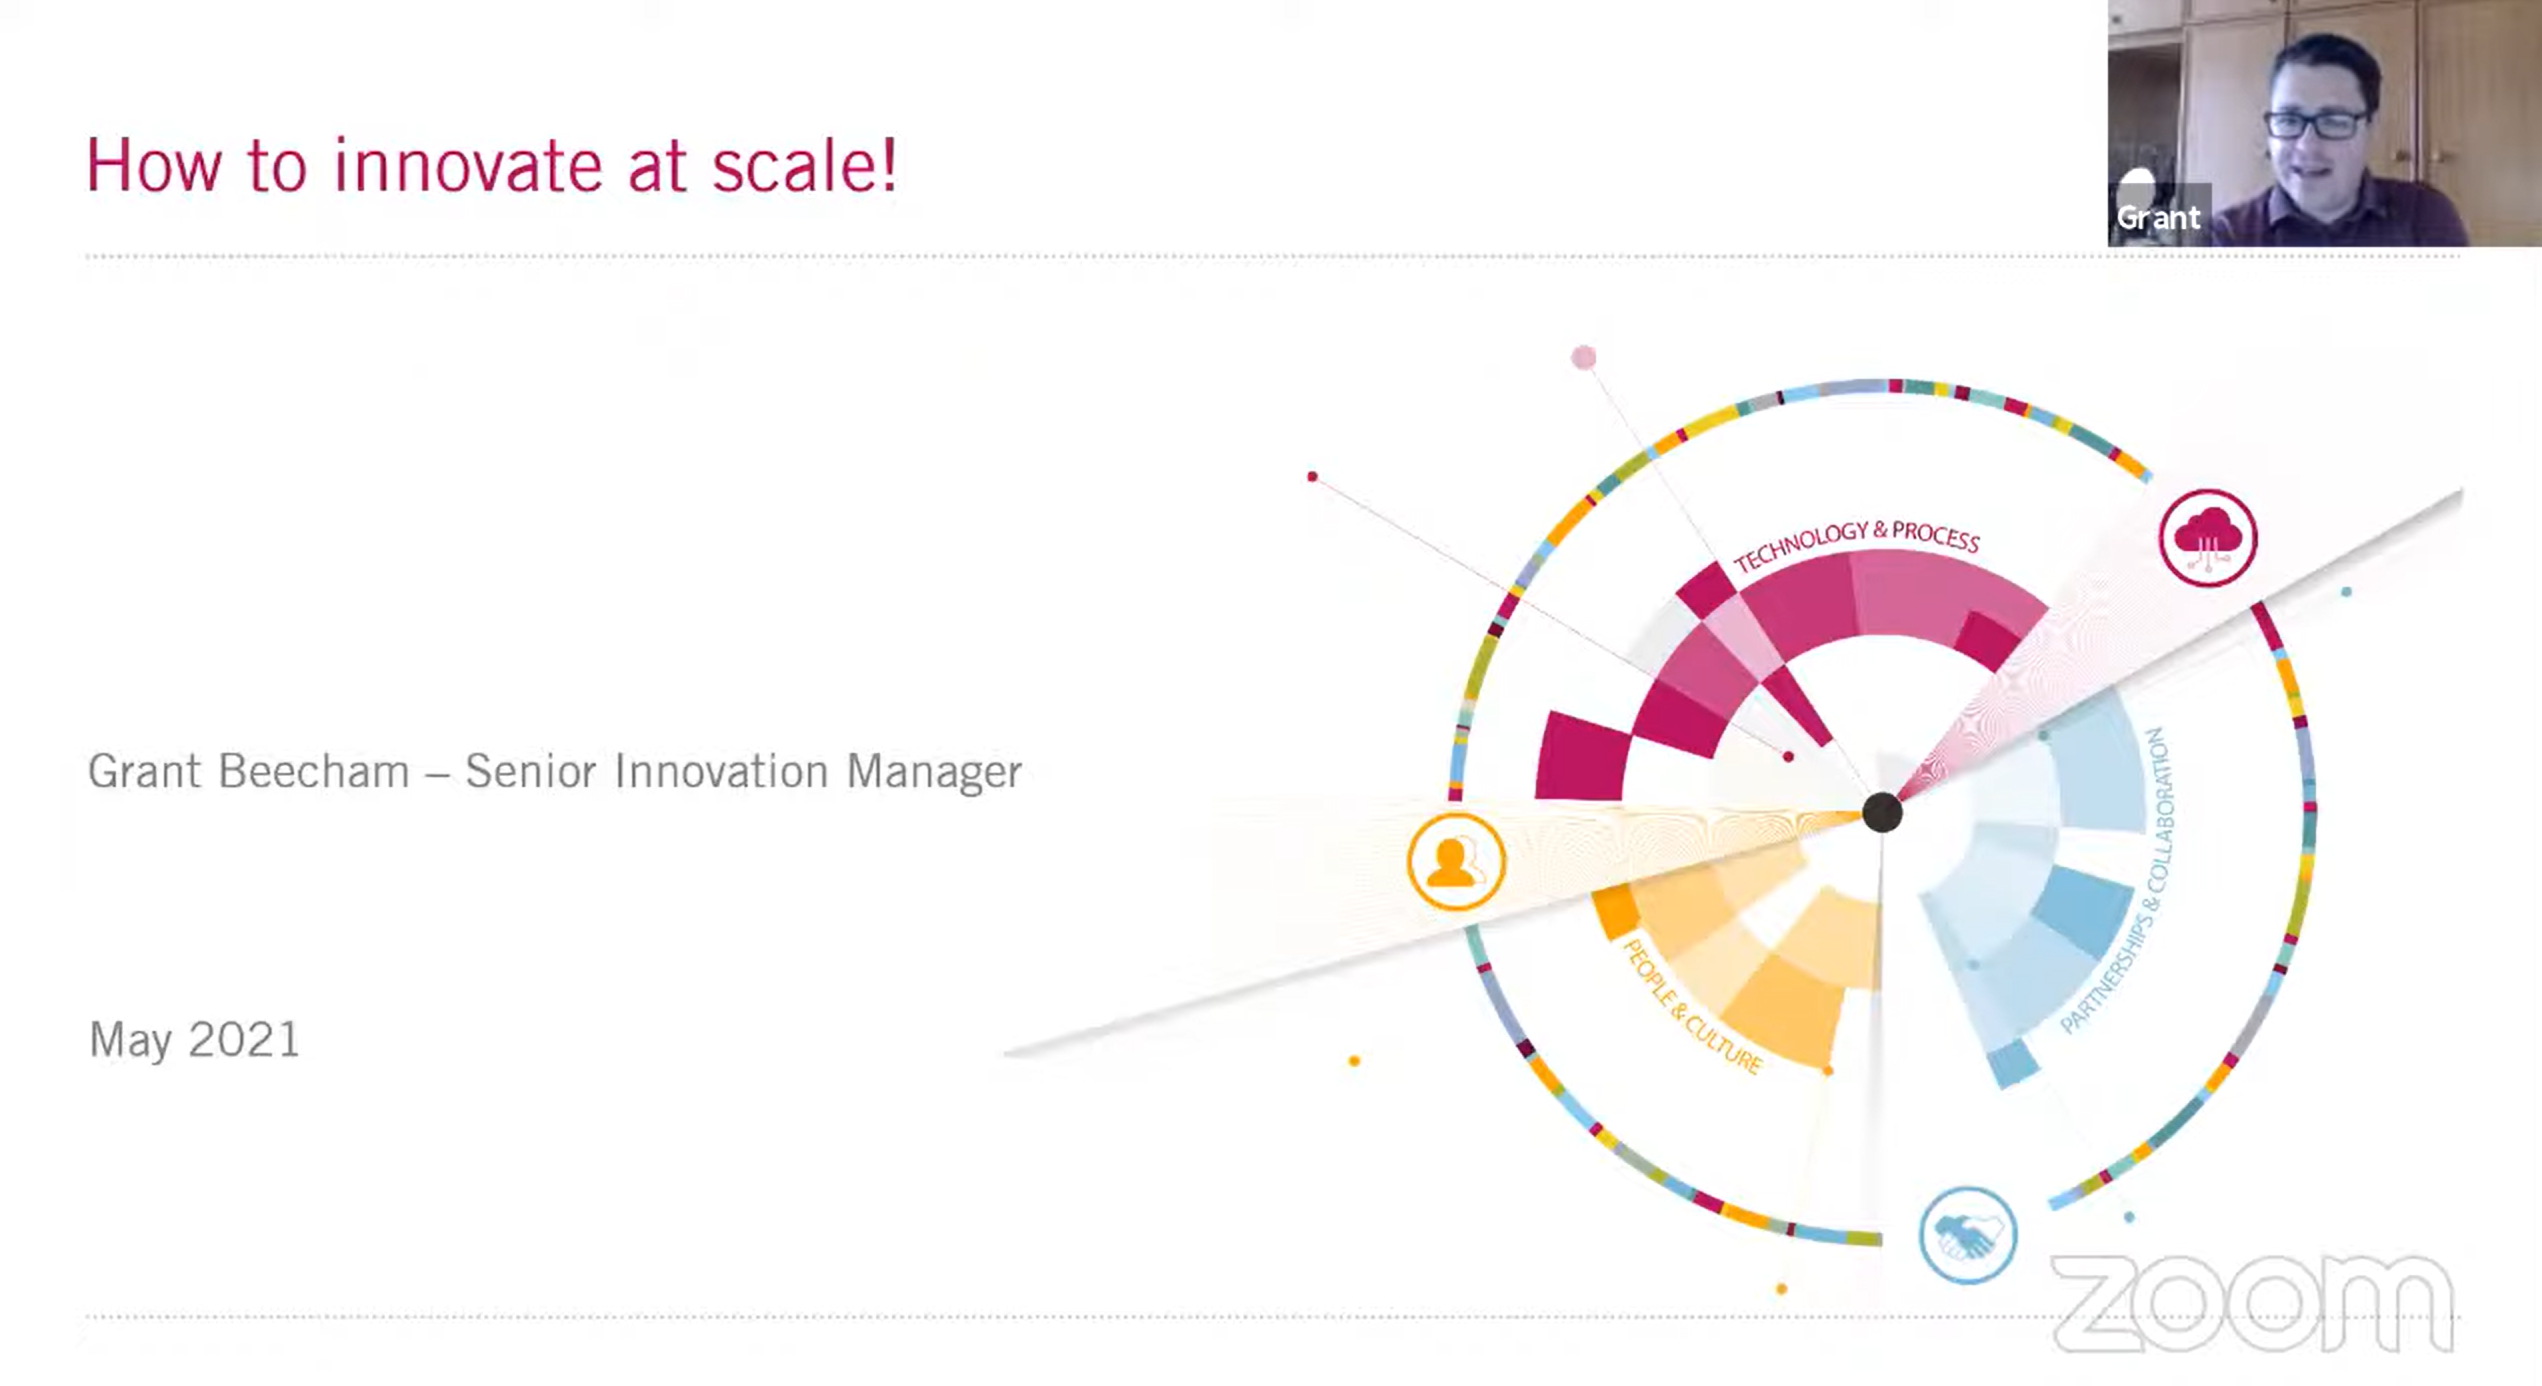Click the "Grant" participant name label
Image resolution: width=2542 pixels, height=1386 pixels.
point(2158,217)
